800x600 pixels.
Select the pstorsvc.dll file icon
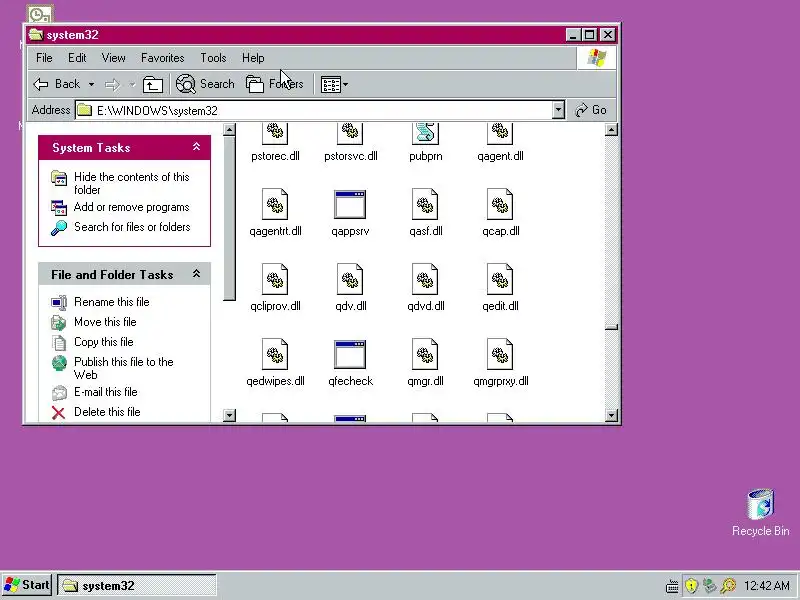coord(350,134)
